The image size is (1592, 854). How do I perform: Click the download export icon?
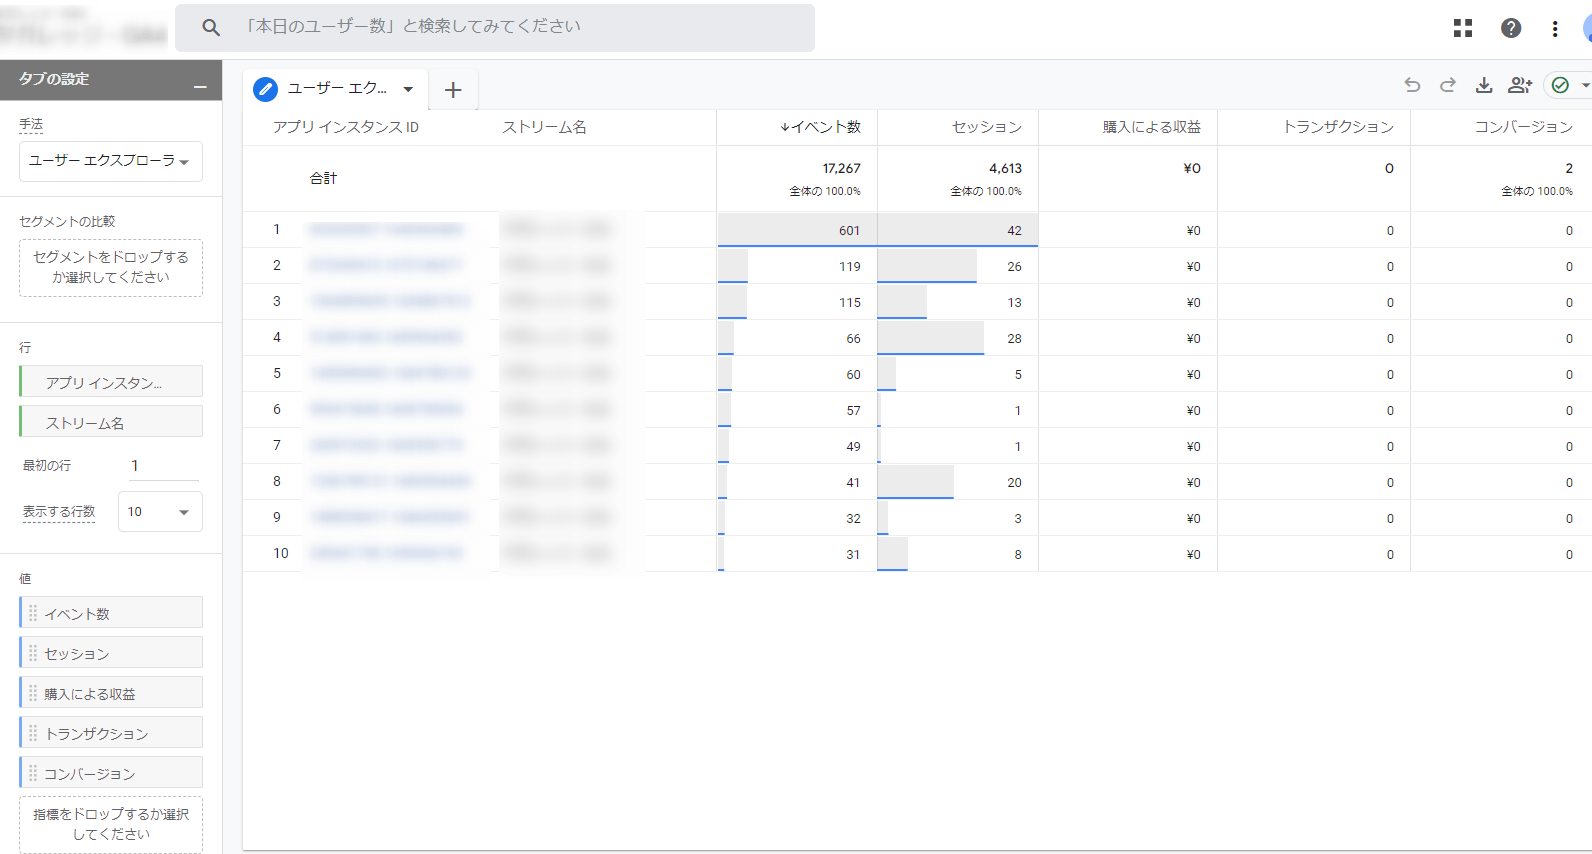tap(1484, 85)
